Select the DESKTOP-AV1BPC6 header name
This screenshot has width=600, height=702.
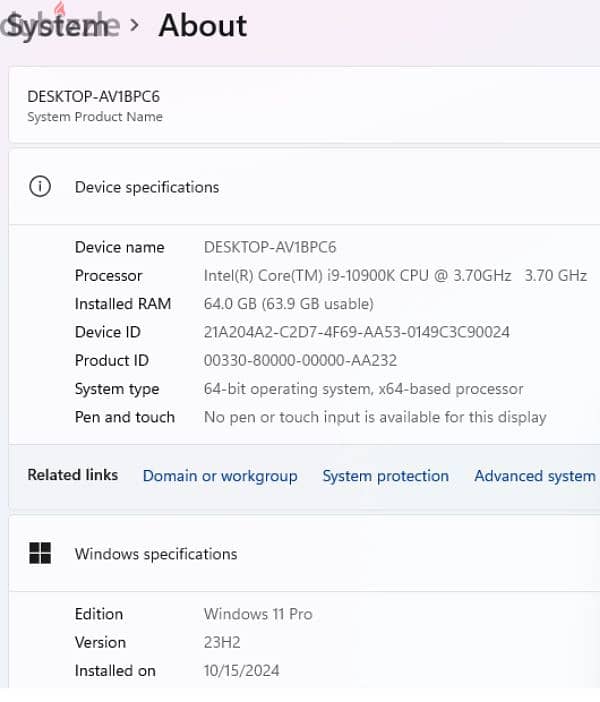[94, 96]
